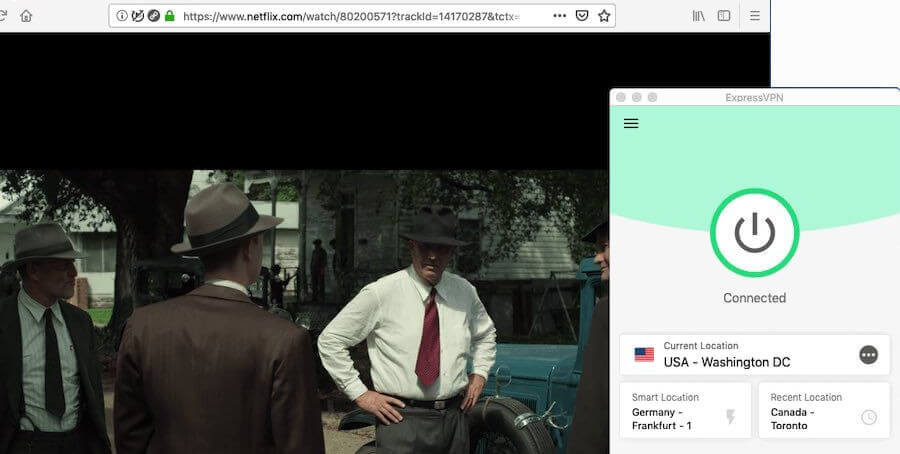The image size is (900, 454).
Task: Toggle the Firefox sidebar view
Action: coord(724,16)
